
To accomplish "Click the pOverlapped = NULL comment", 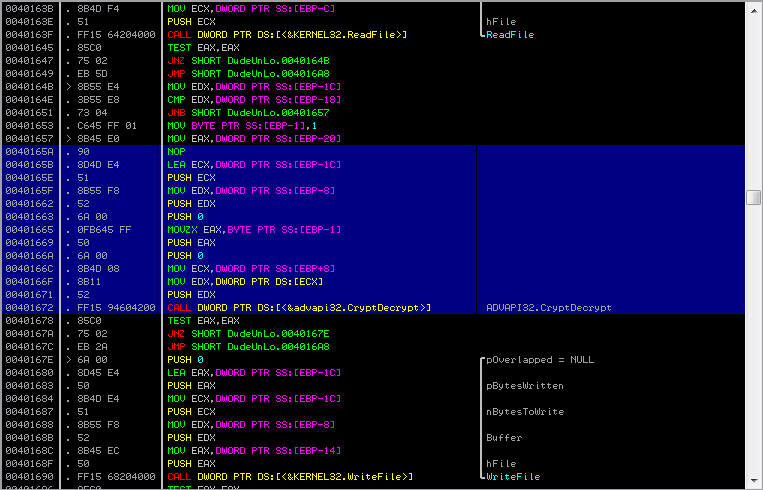I will pos(540,360).
